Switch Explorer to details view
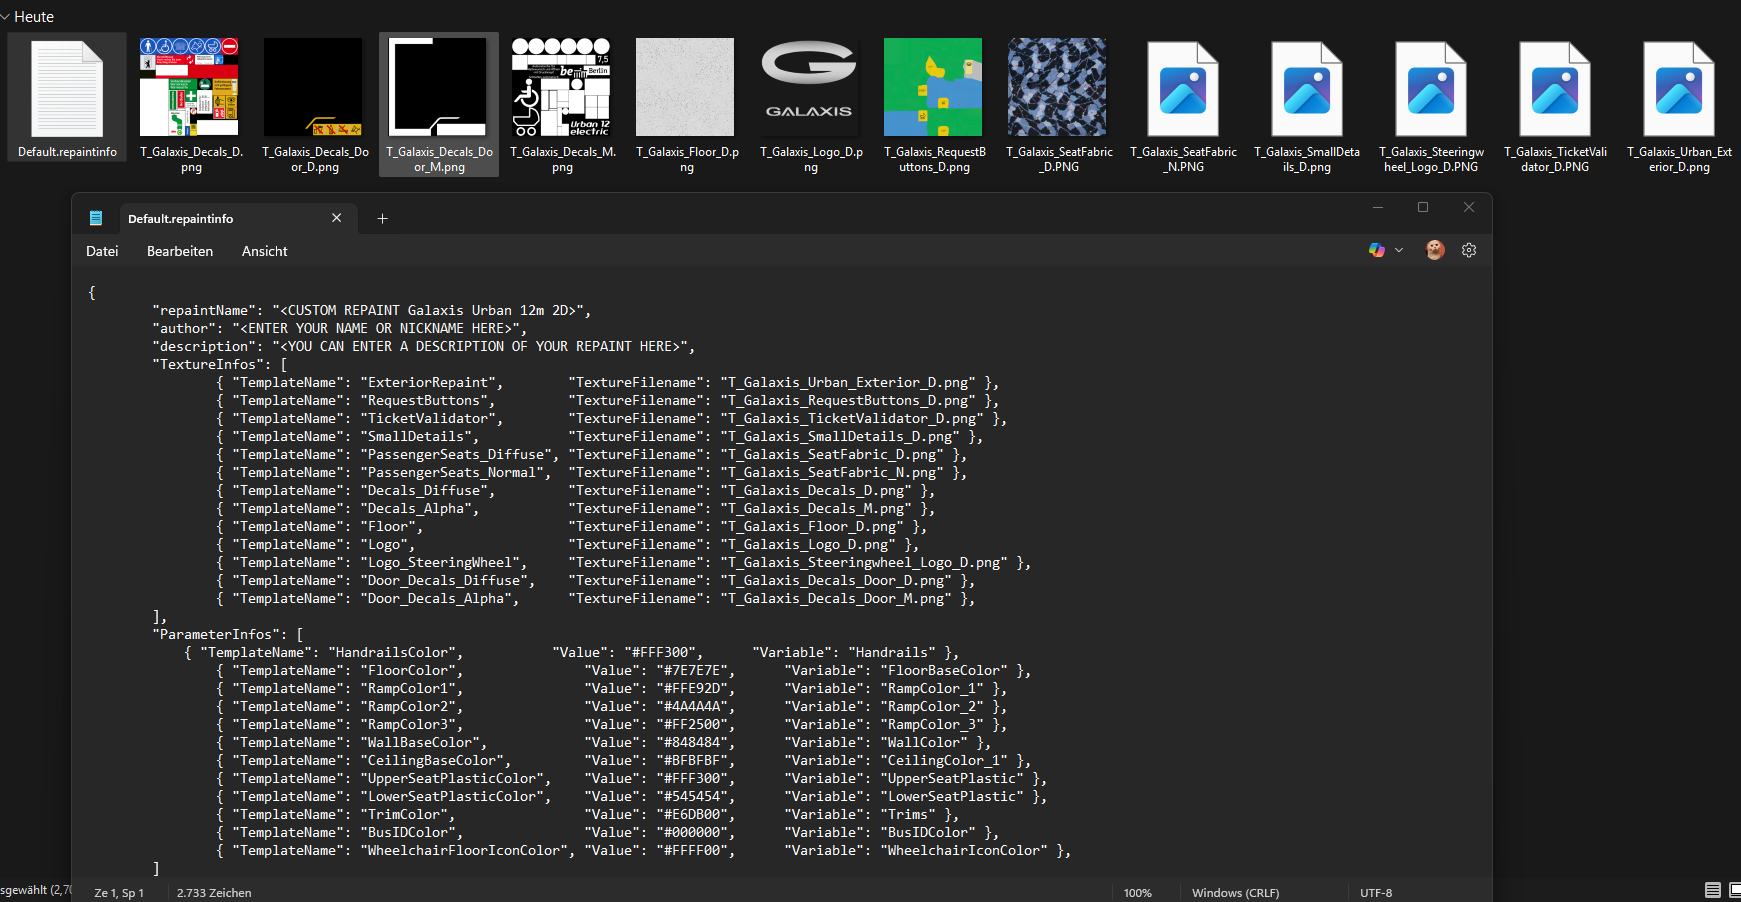 pos(1712,890)
